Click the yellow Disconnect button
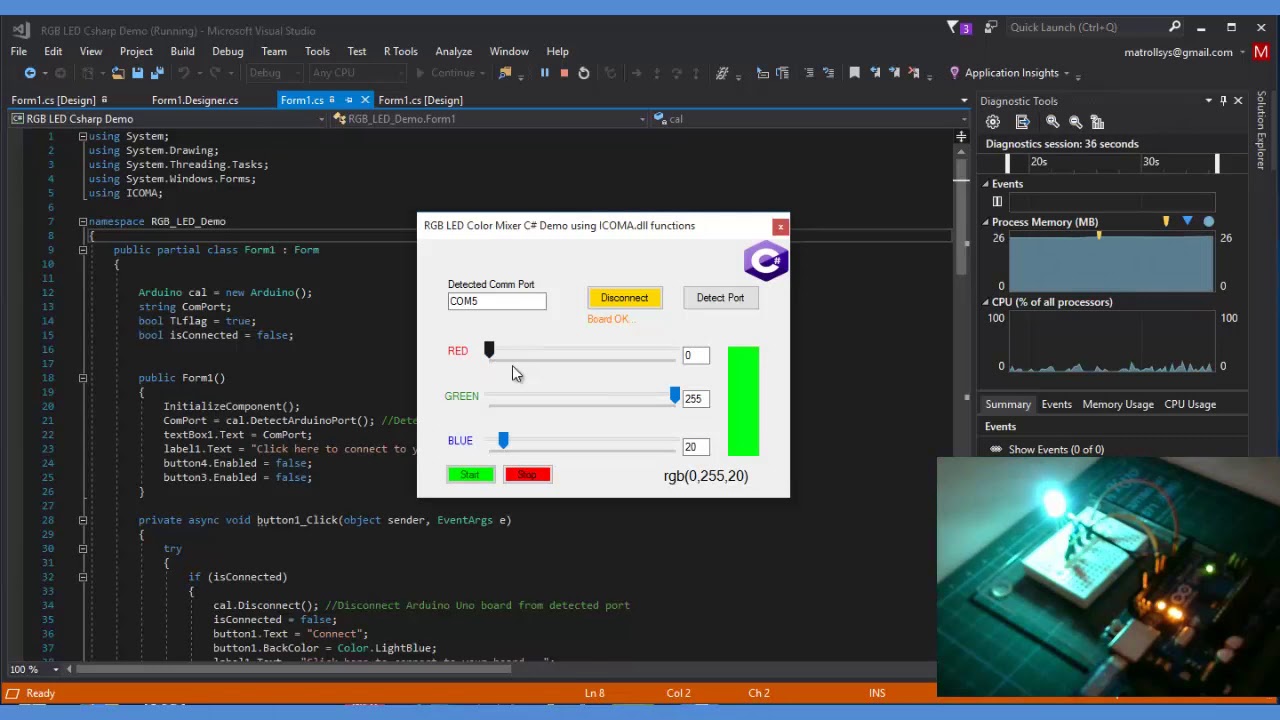This screenshot has width=1280, height=720. click(624, 298)
